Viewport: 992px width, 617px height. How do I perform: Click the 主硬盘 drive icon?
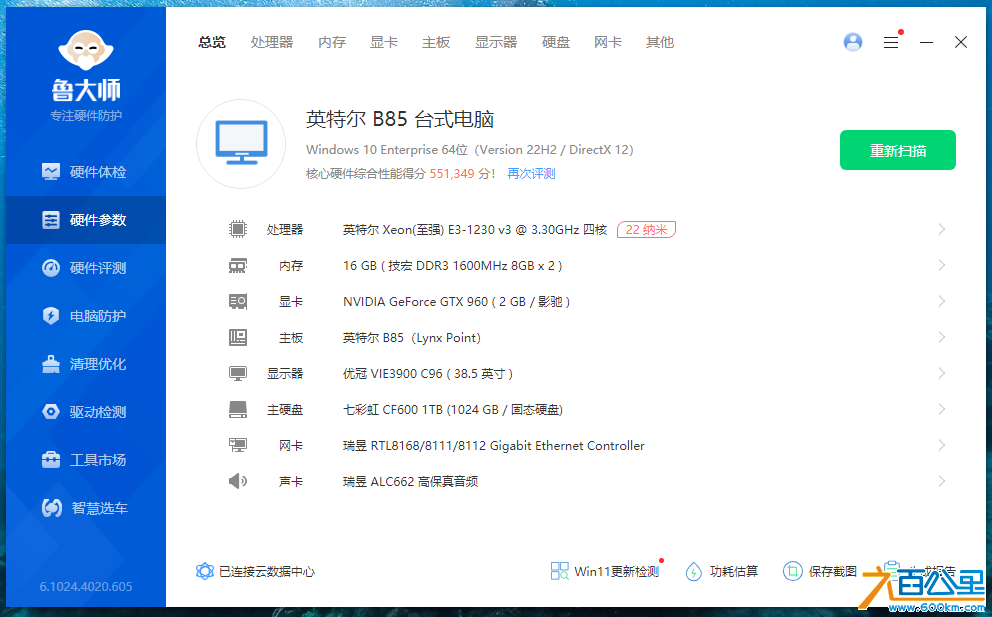click(238, 409)
